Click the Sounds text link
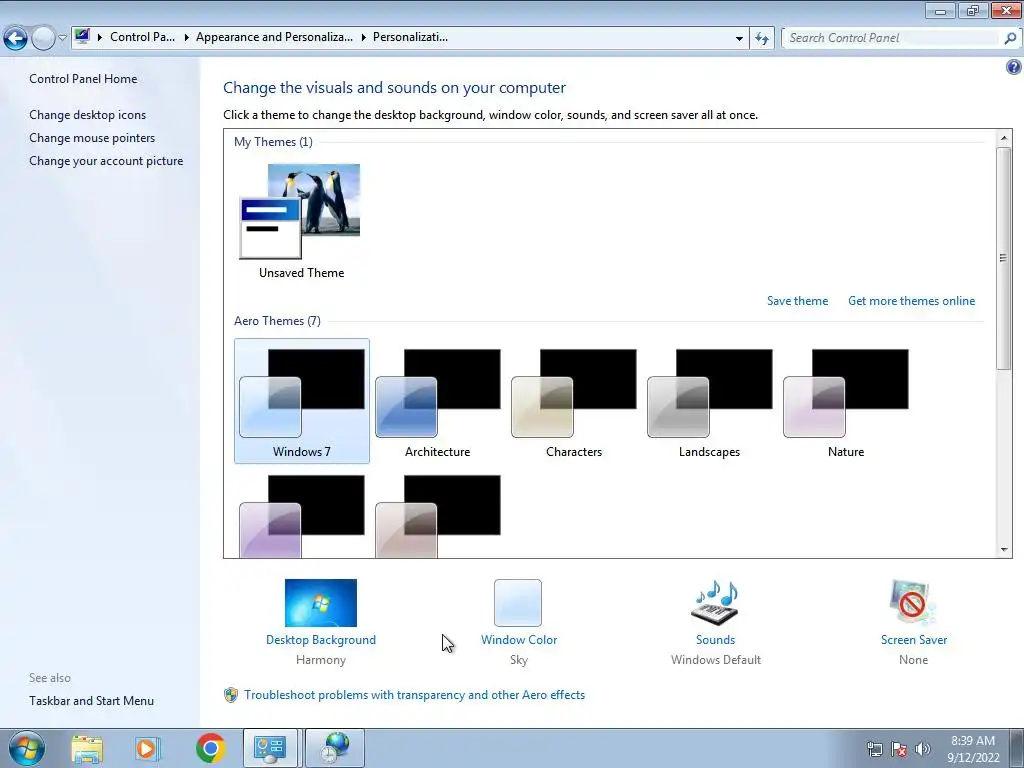The width and height of the screenshot is (1024, 768). pos(715,640)
